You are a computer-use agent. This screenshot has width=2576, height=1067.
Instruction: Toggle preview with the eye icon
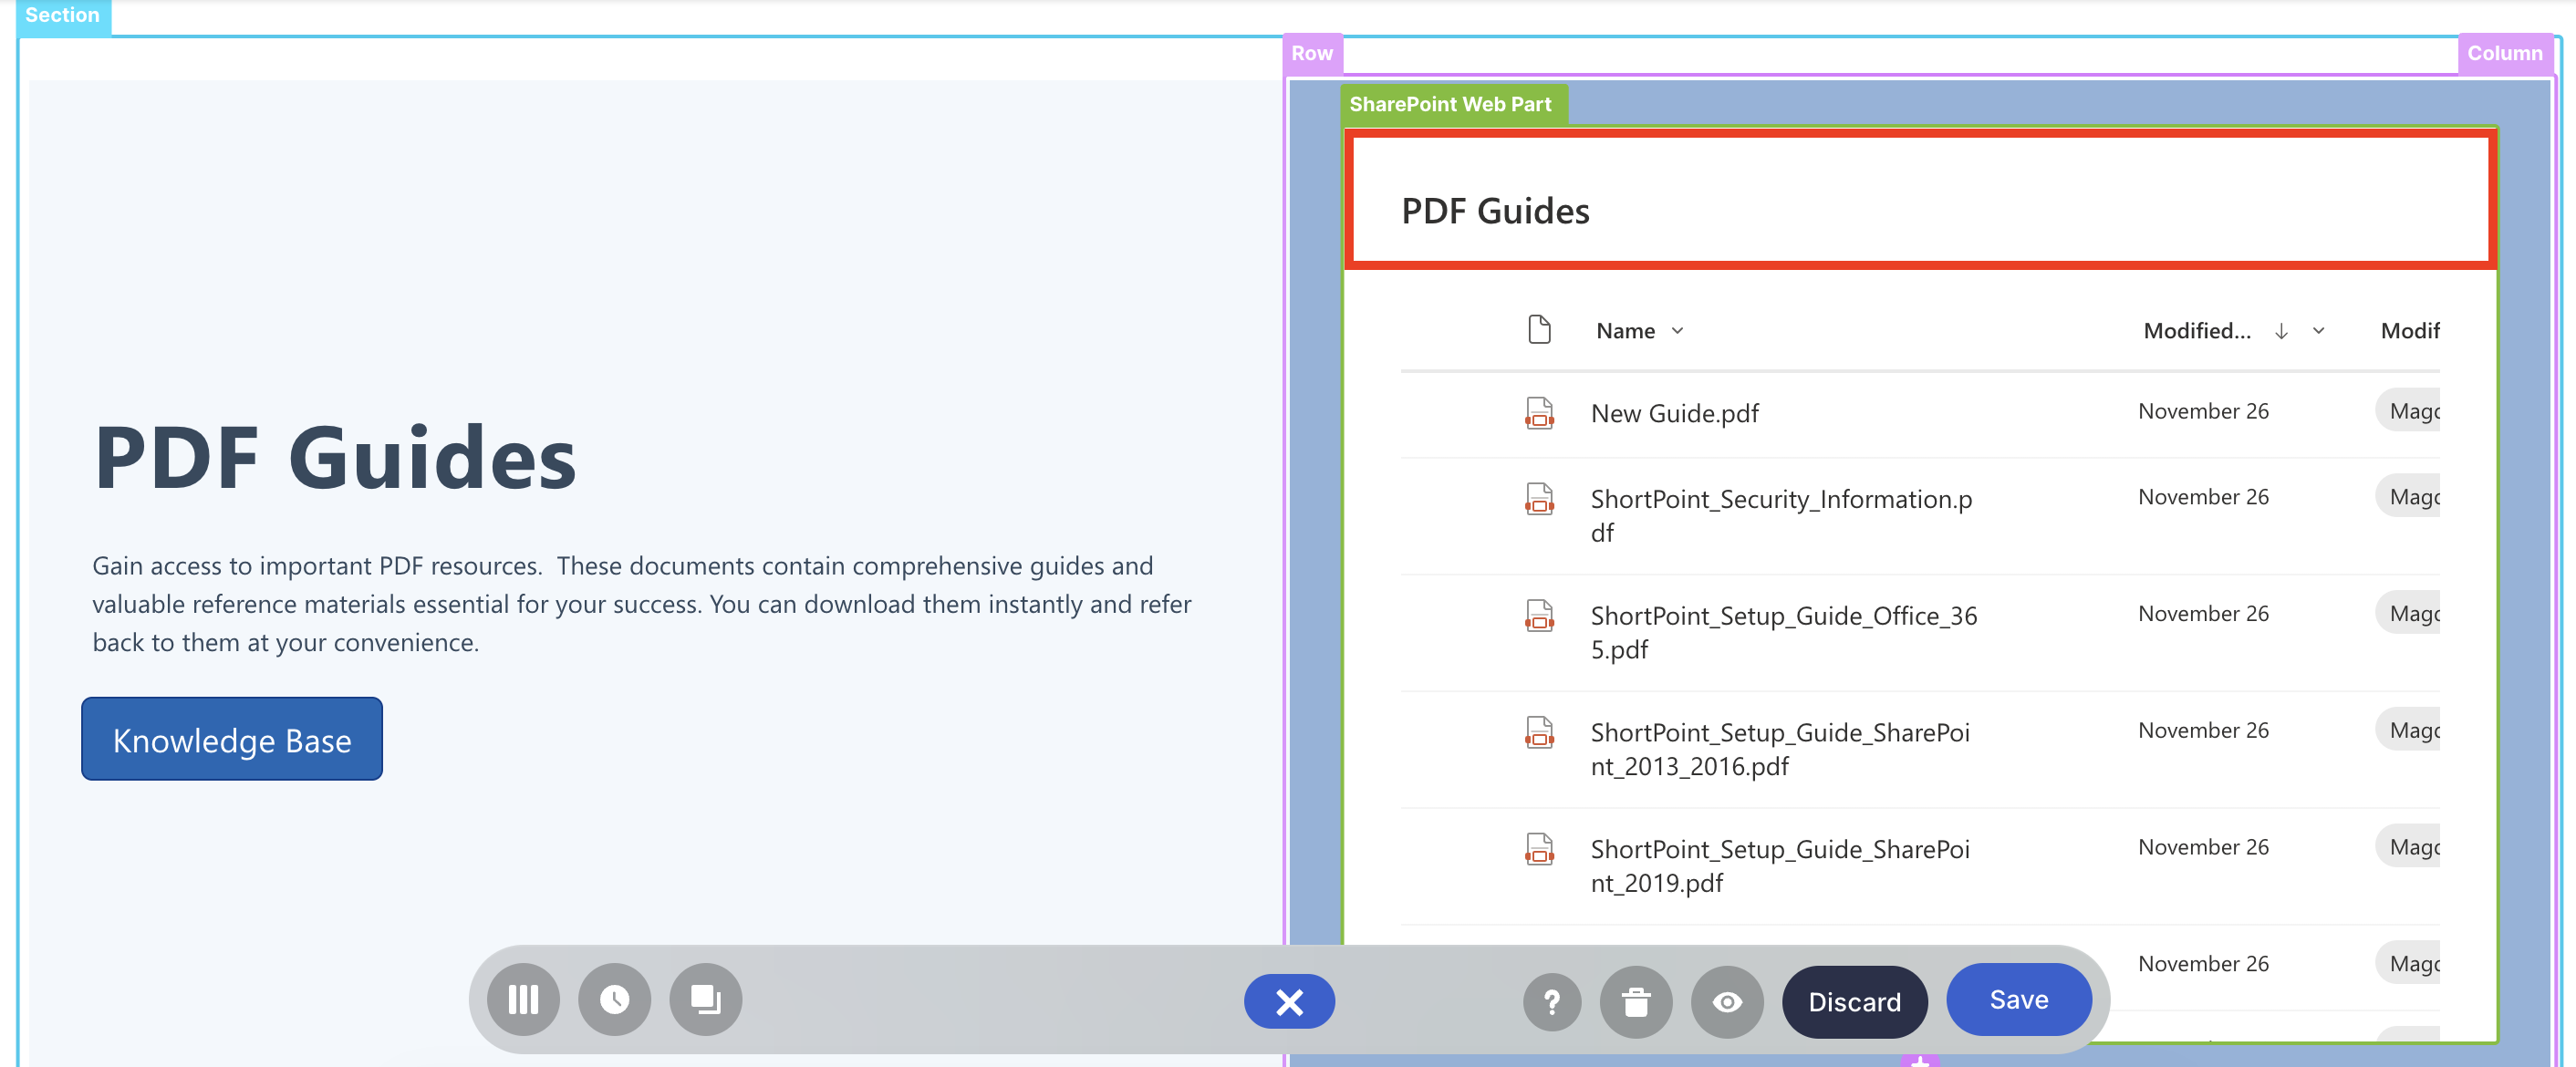pos(1726,1001)
